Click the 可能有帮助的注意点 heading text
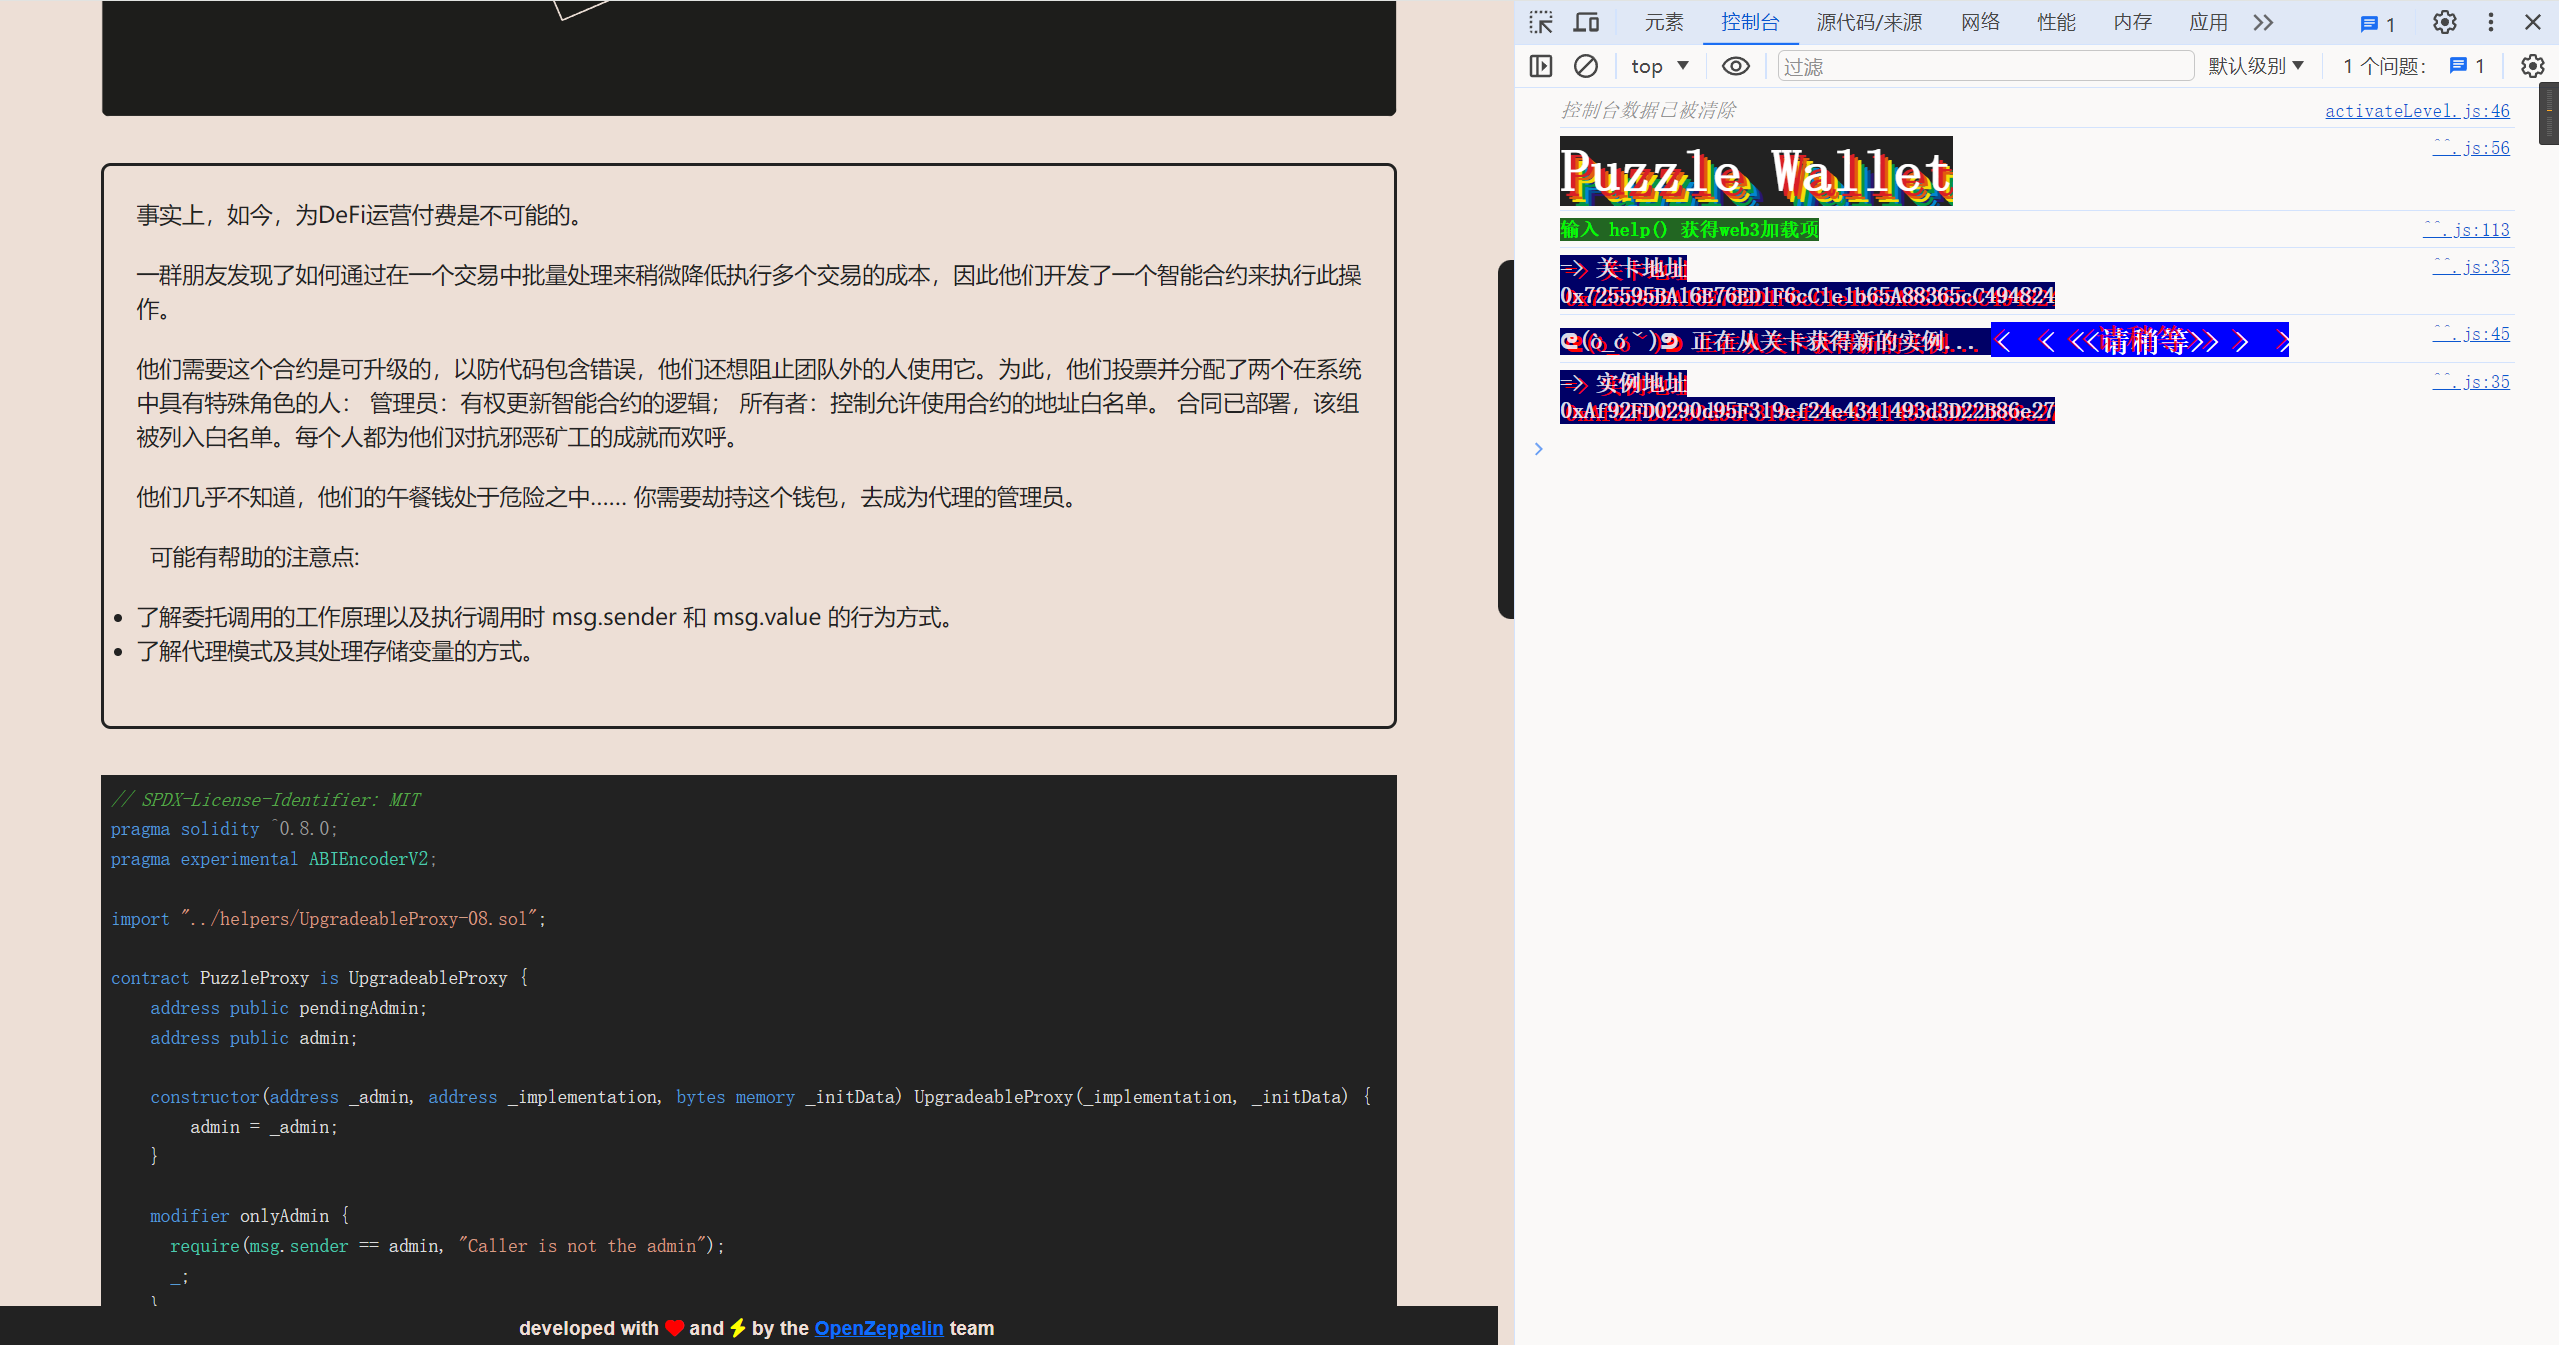Image resolution: width=2559 pixels, height=1345 pixels. tap(254, 557)
